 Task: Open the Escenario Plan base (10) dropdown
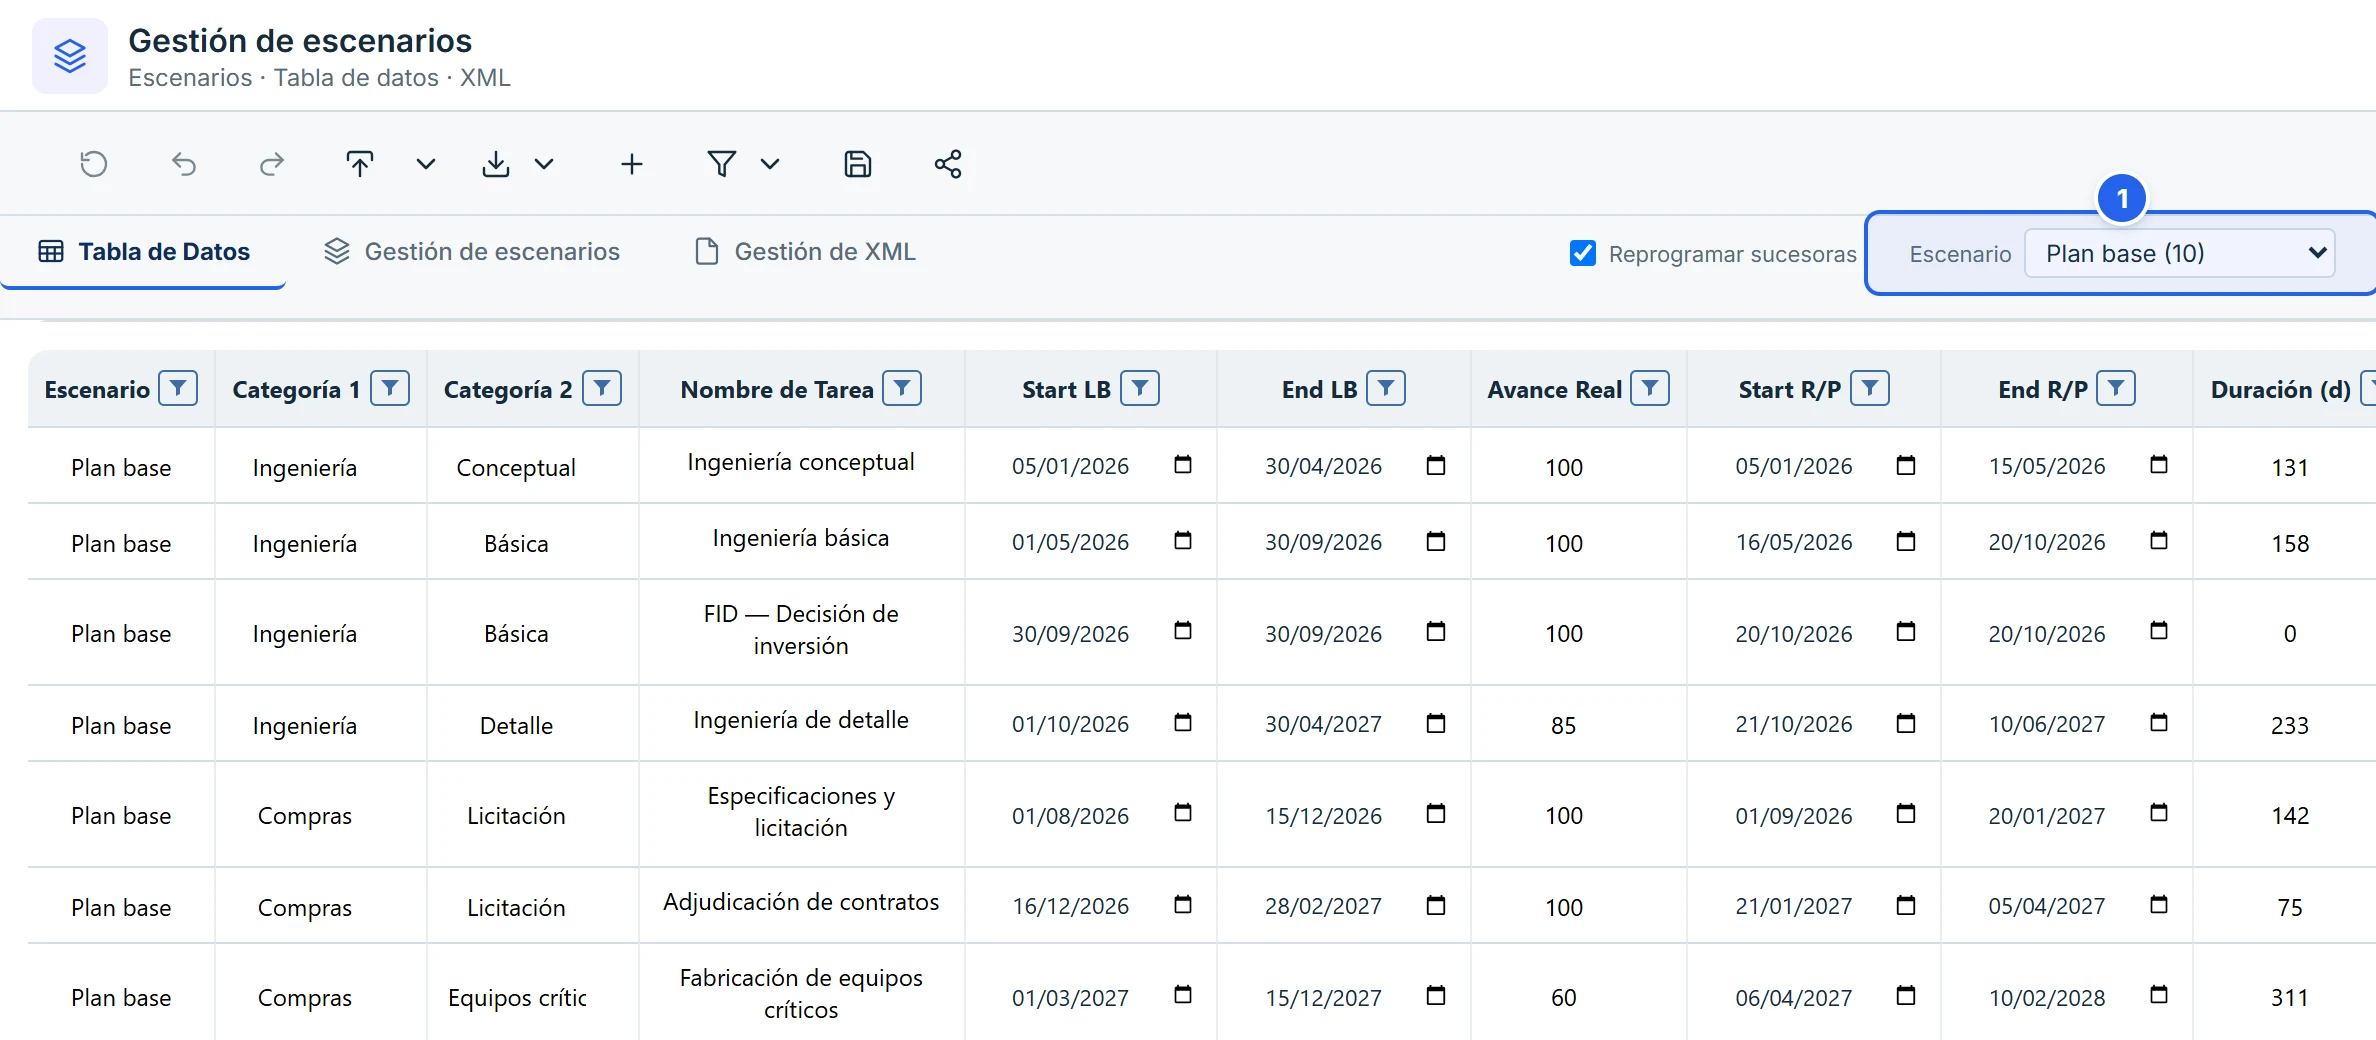[x=2180, y=253]
